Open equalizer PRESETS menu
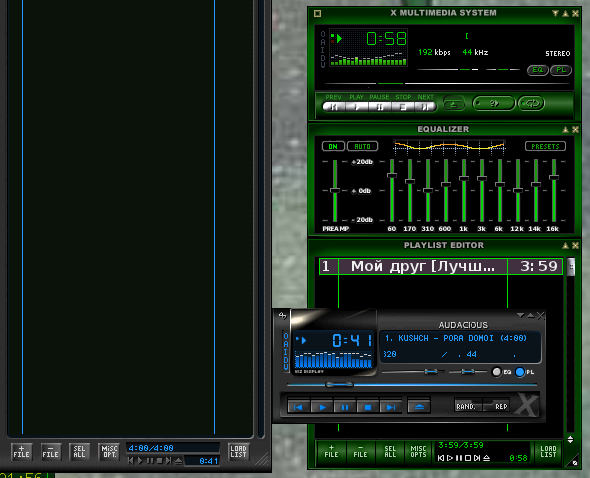This screenshot has width=590, height=478. pyautogui.click(x=545, y=146)
